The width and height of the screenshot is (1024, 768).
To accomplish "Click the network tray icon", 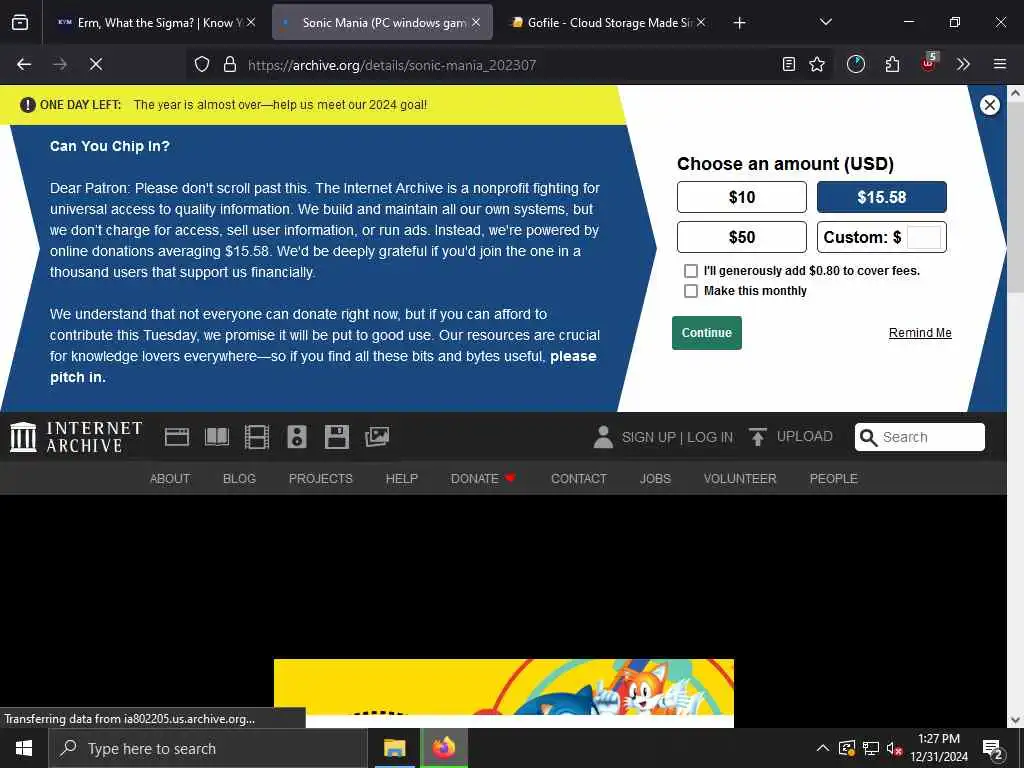I will coord(871,749).
